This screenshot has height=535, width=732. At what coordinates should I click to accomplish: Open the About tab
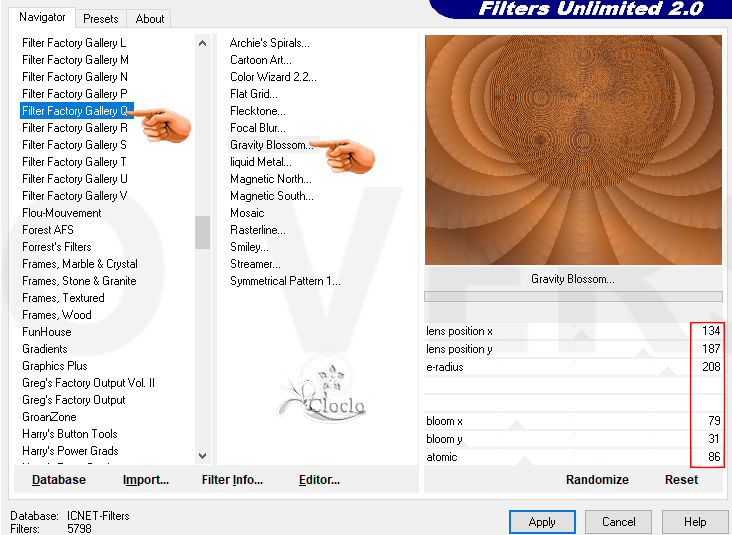point(150,18)
